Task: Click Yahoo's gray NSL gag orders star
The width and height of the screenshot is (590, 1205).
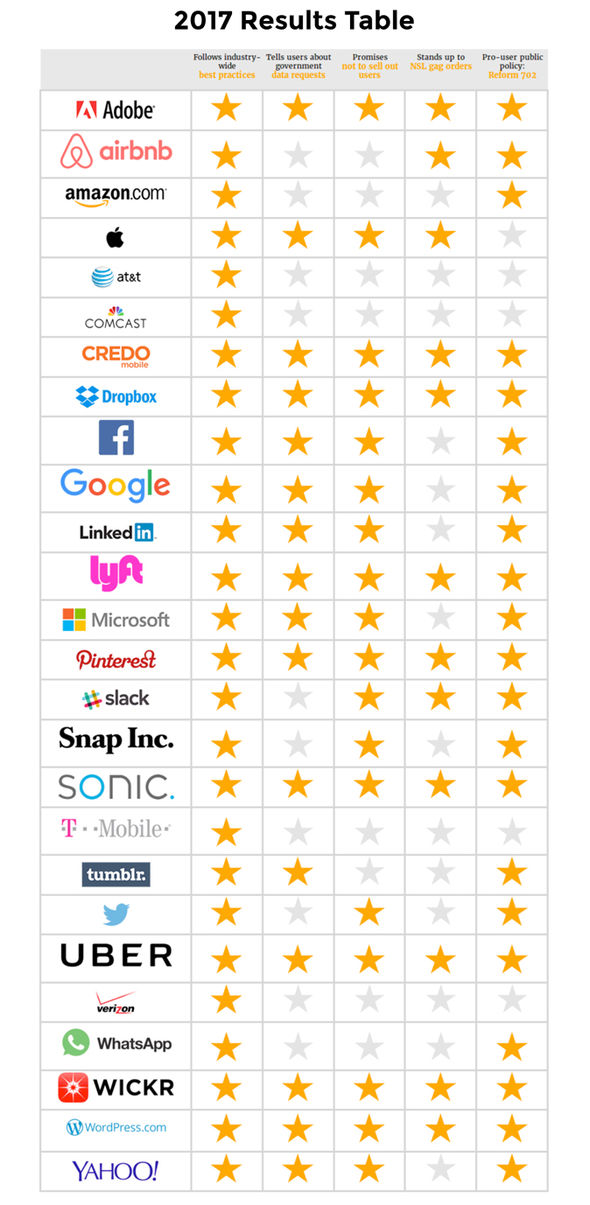Action: 440,1168
